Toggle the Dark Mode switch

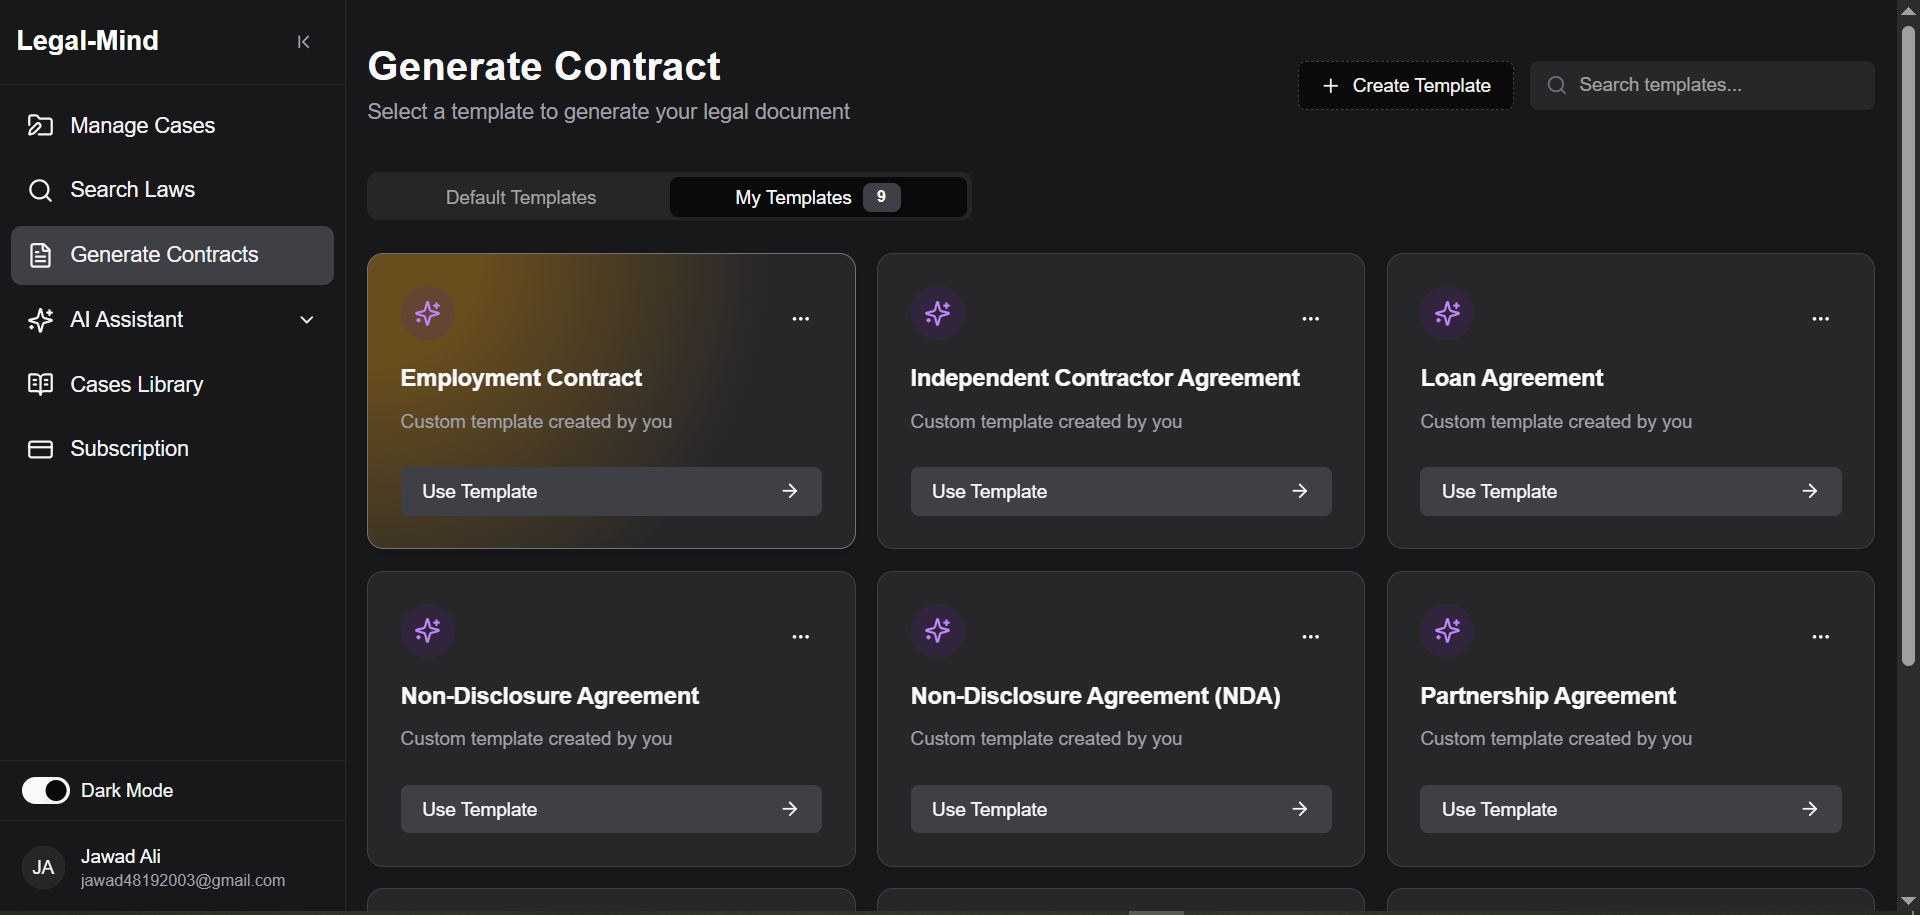click(46, 791)
